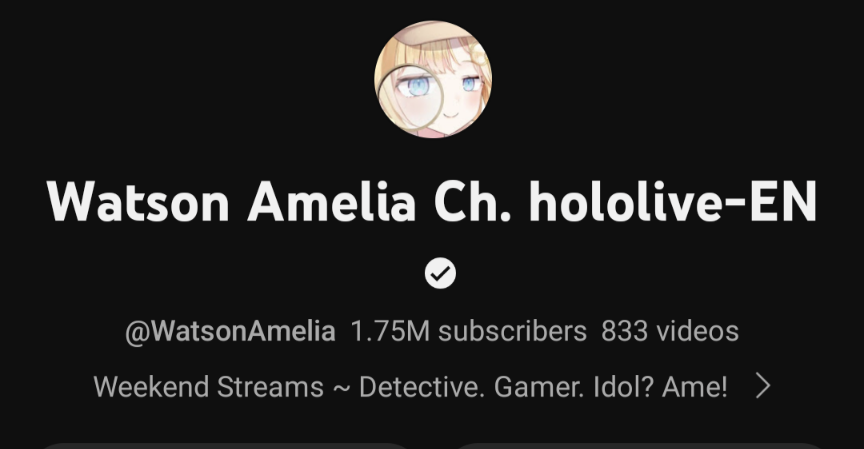
Task: Open the 833 videos count
Action: click(x=669, y=331)
